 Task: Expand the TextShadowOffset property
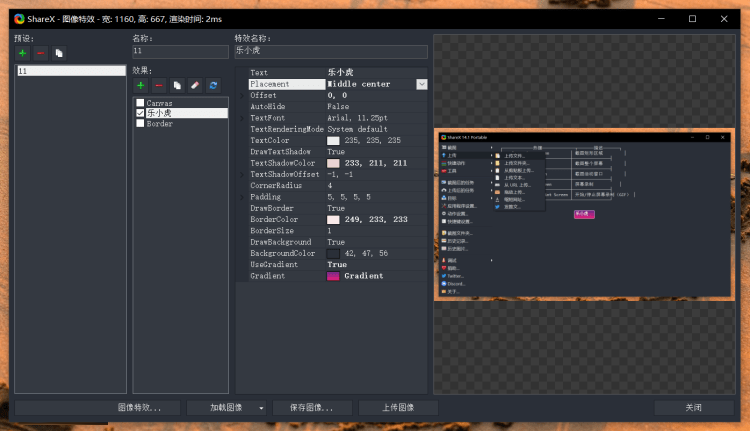point(242,175)
